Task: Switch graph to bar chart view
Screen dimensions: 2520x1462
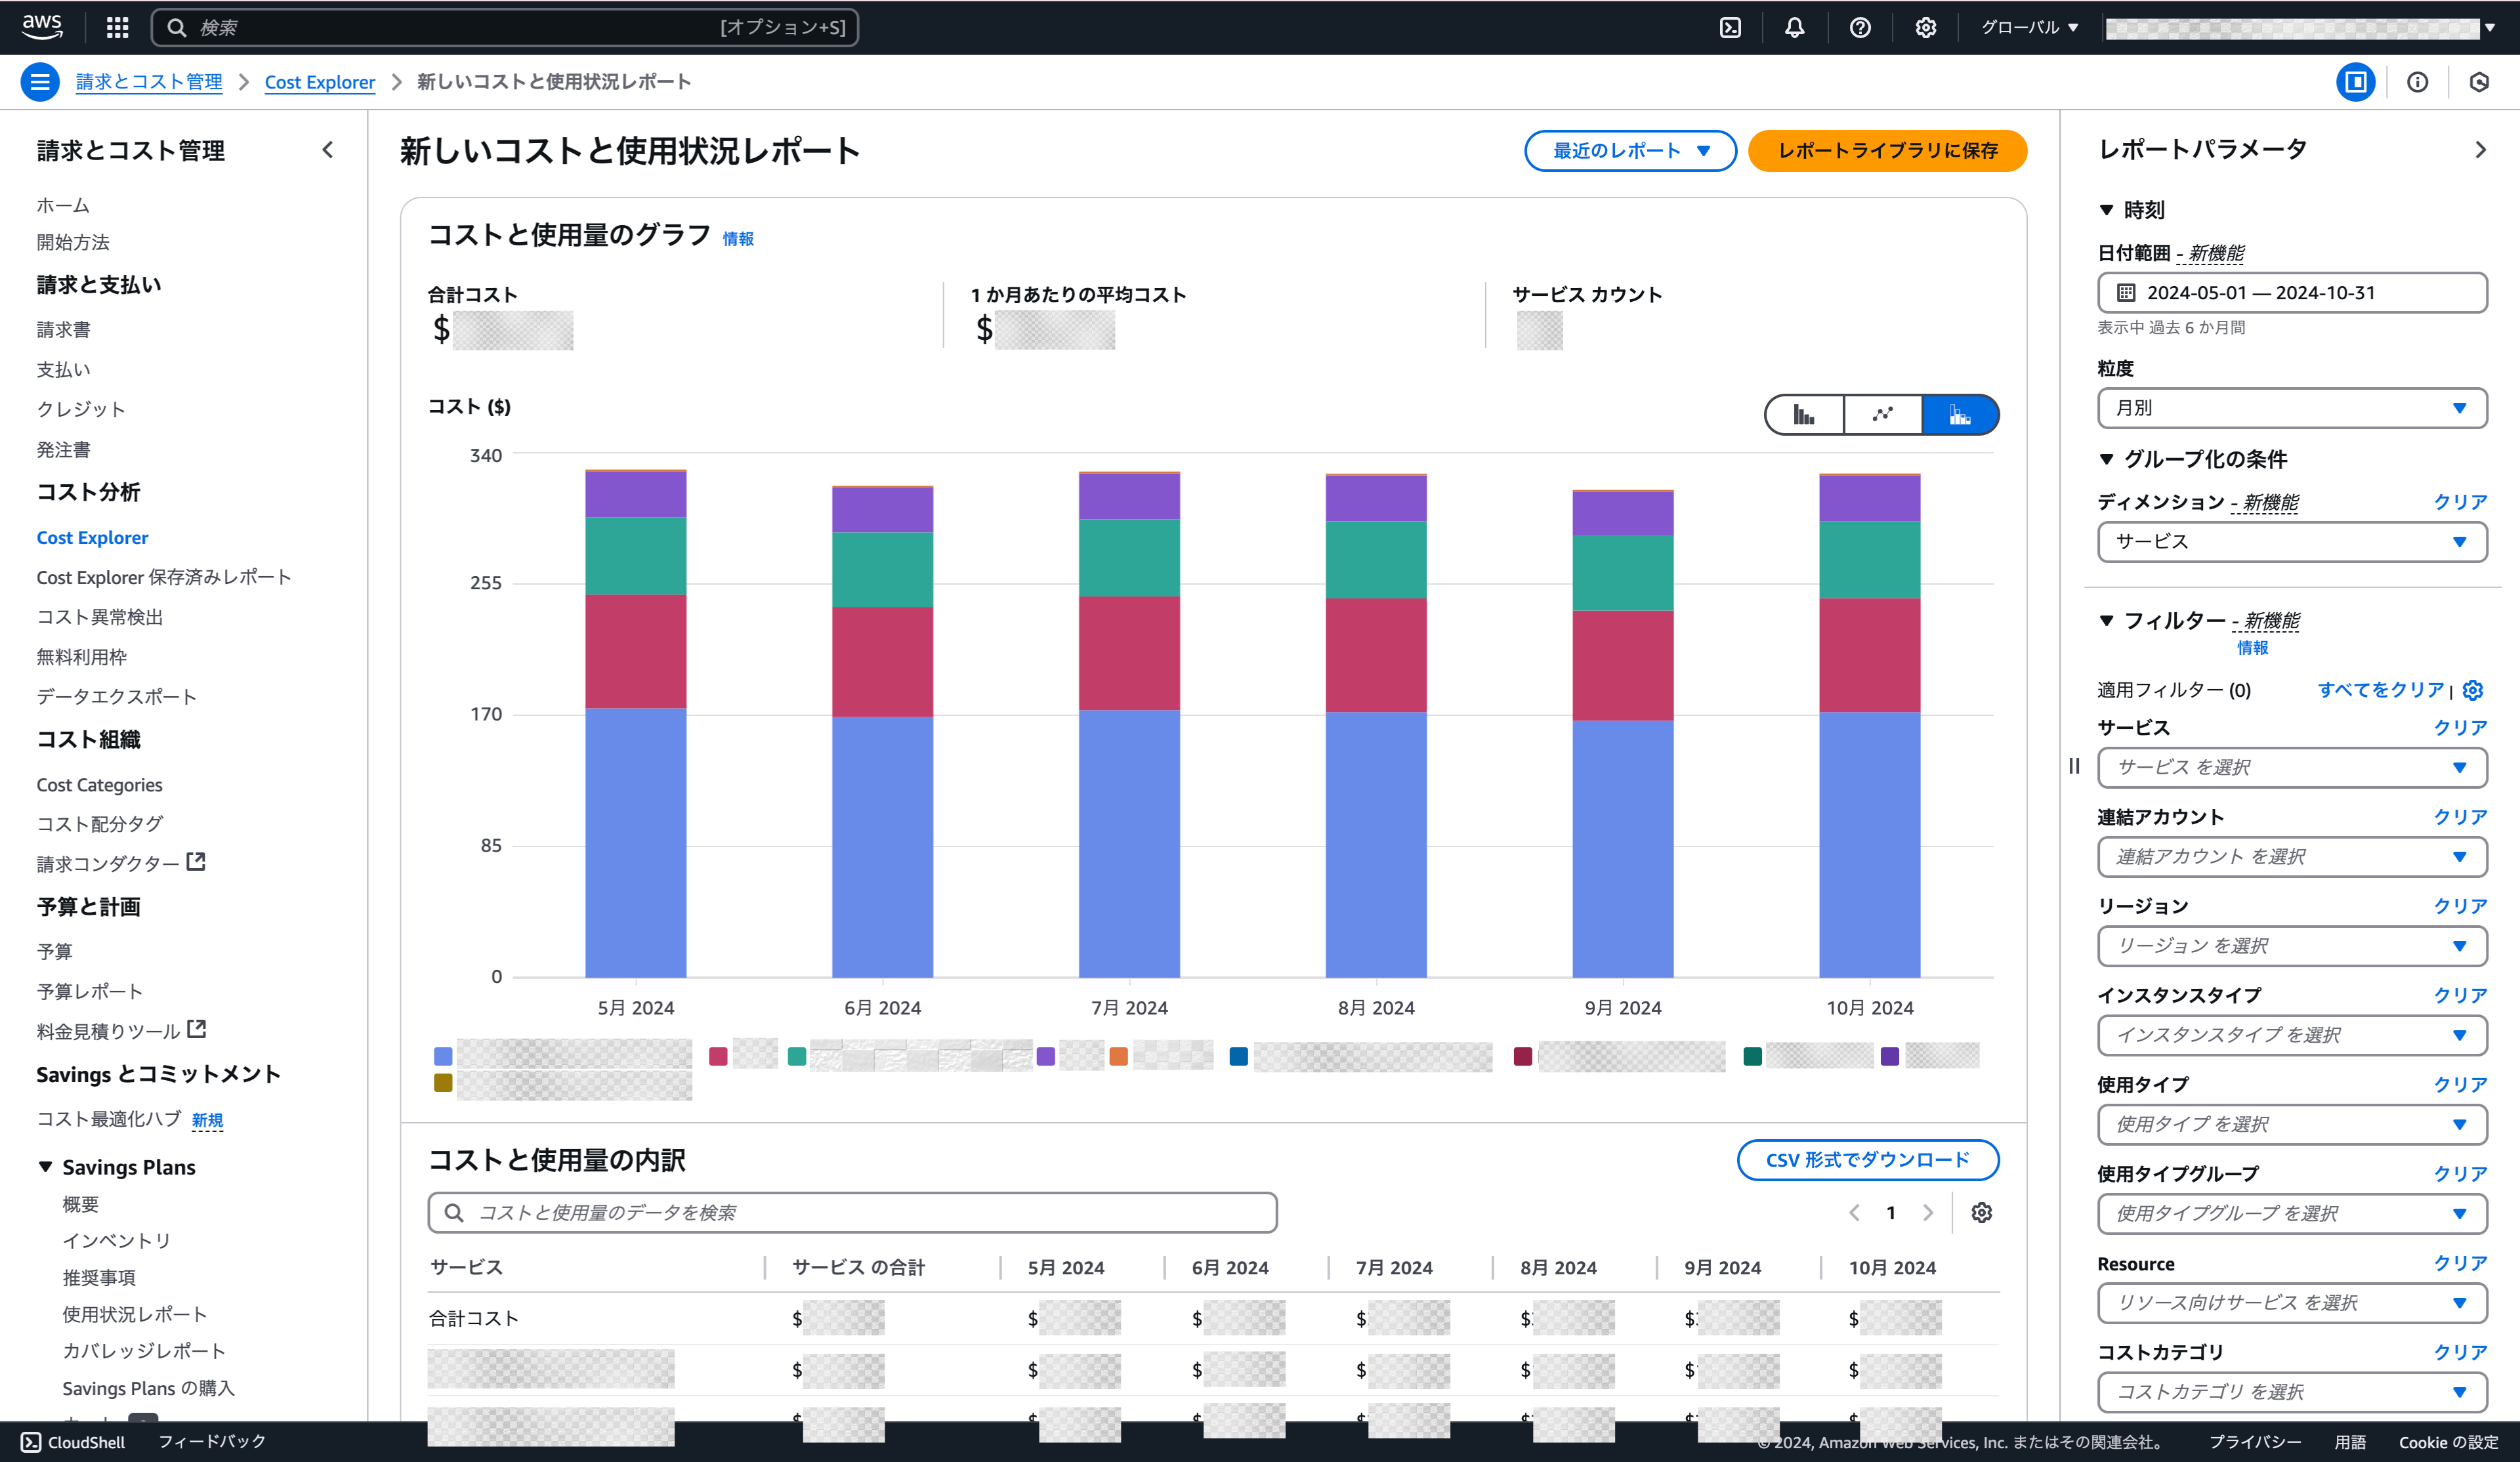Action: click(1804, 415)
